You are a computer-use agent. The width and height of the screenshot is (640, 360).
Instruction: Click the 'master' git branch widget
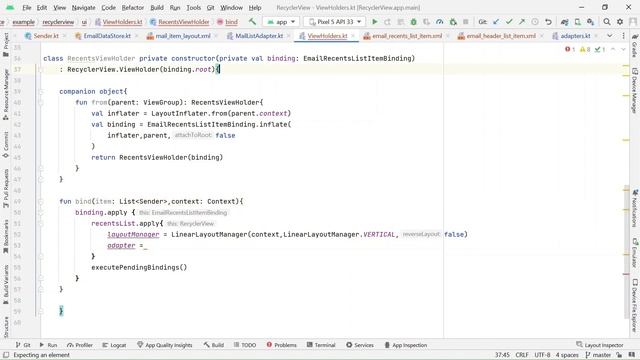[x=599, y=355]
